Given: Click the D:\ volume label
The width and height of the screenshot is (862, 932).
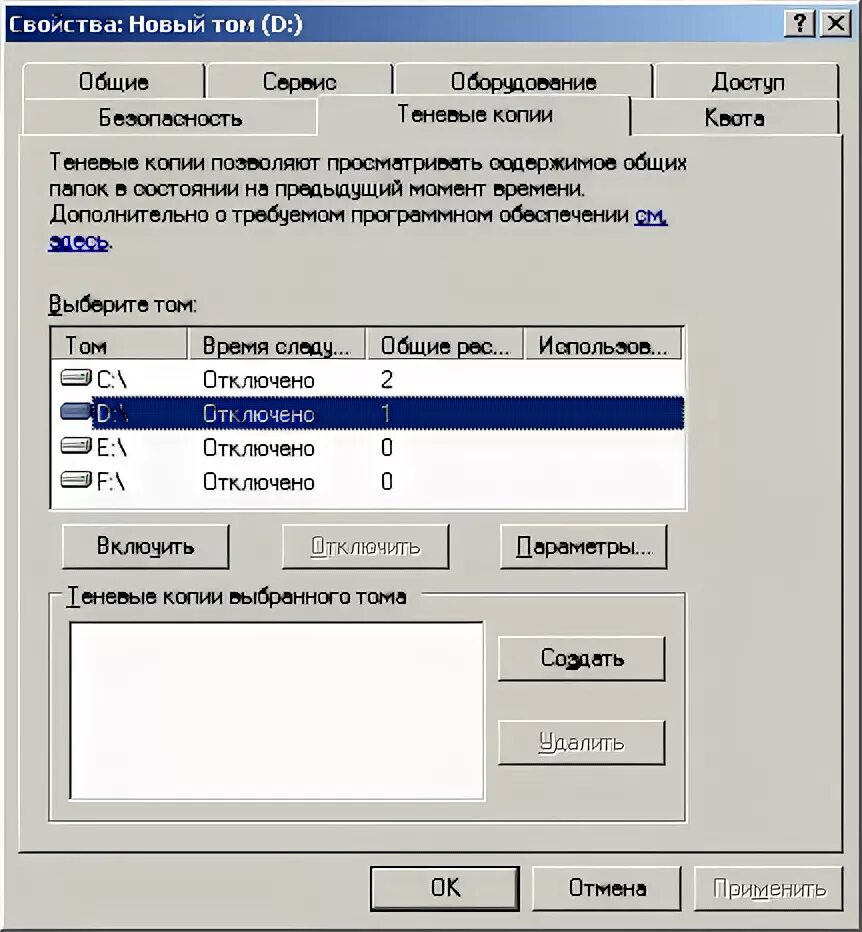Looking at the screenshot, I should pos(112,414).
